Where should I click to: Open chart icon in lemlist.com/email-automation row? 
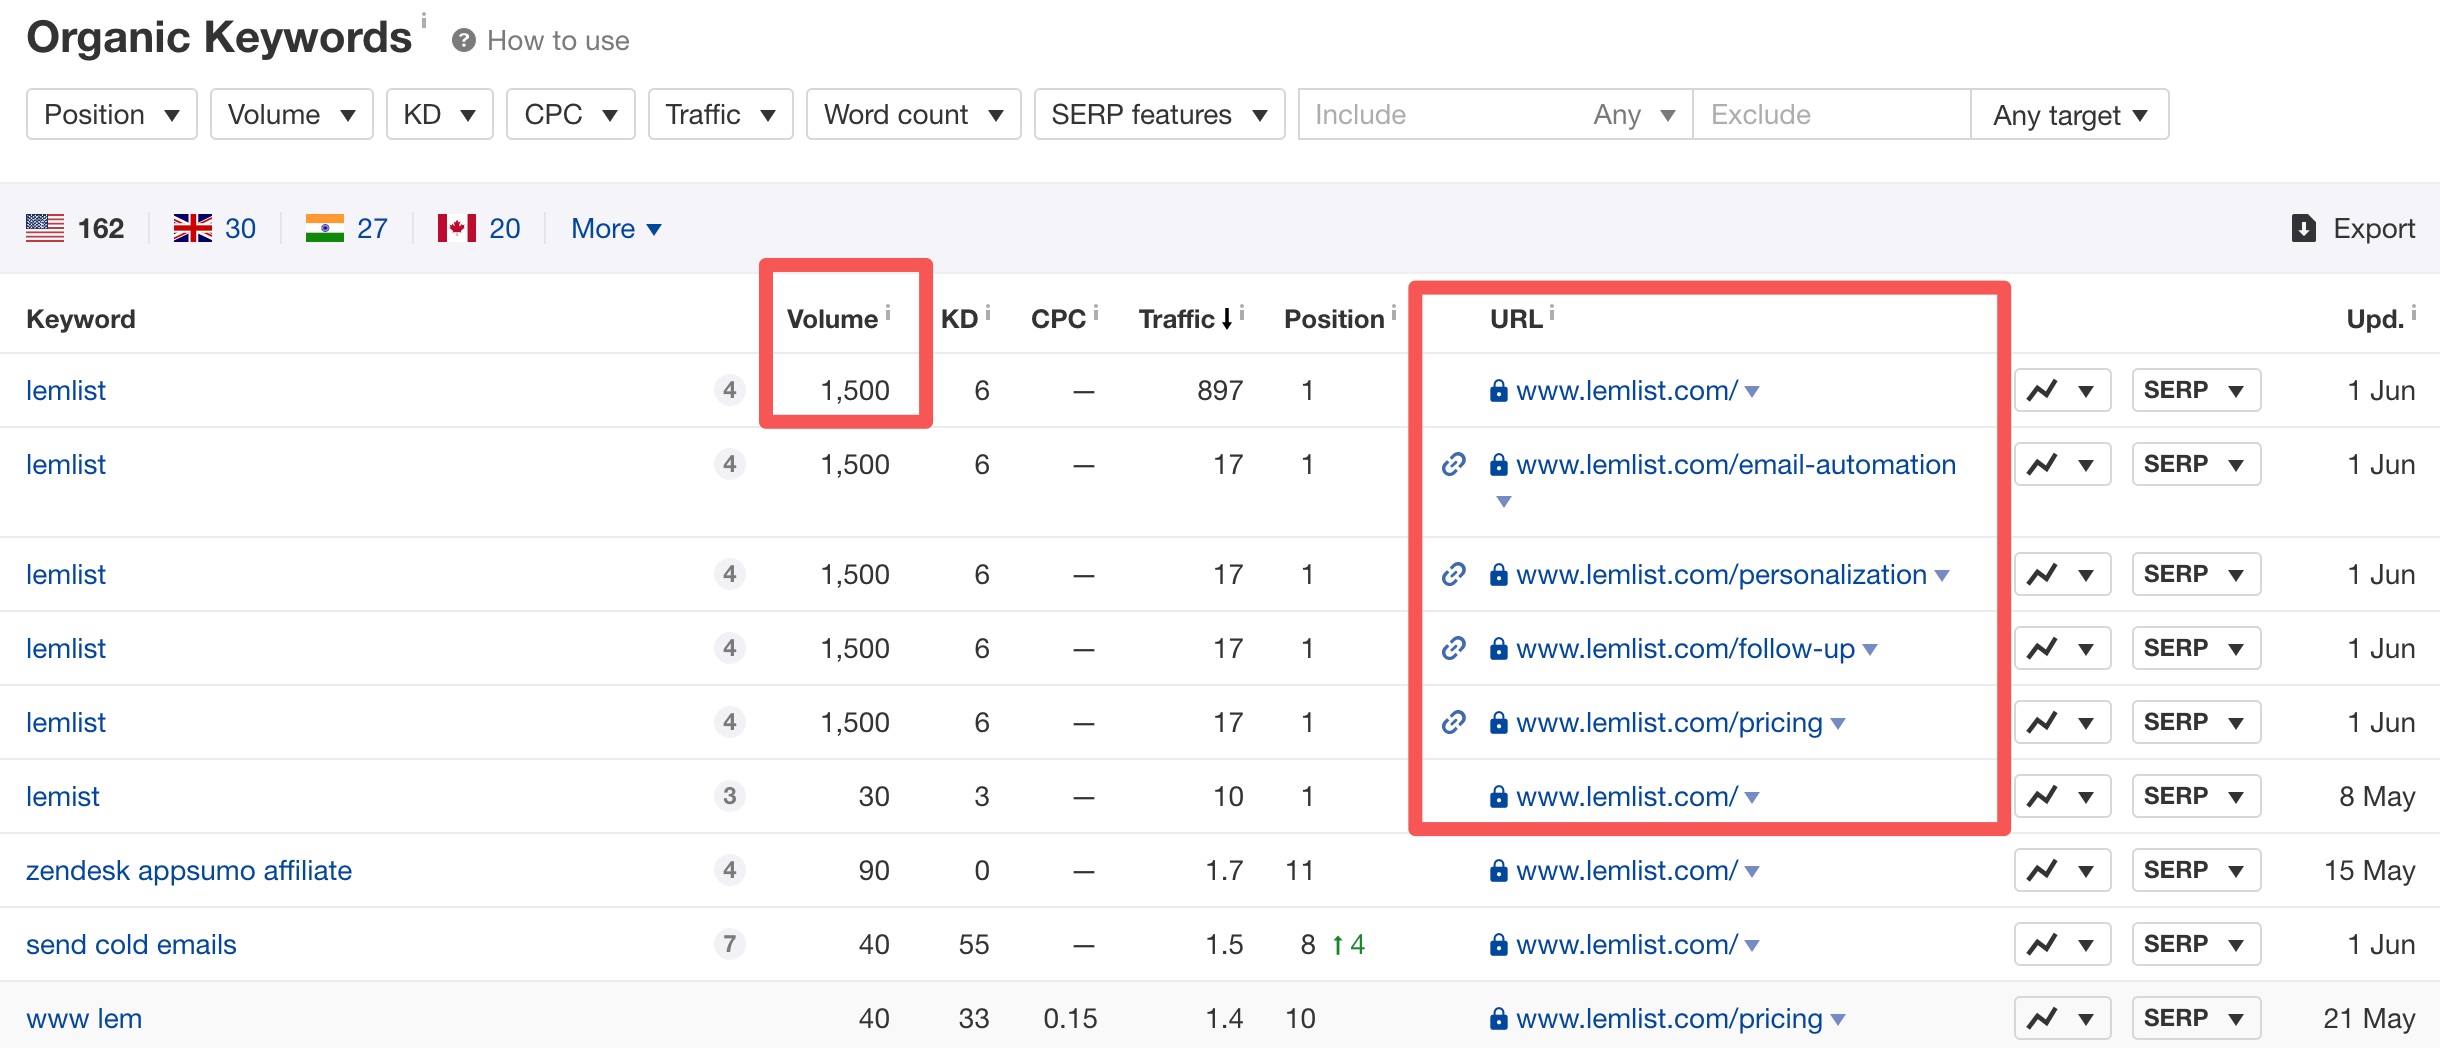pyautogui.click(x=2062, y=465)
